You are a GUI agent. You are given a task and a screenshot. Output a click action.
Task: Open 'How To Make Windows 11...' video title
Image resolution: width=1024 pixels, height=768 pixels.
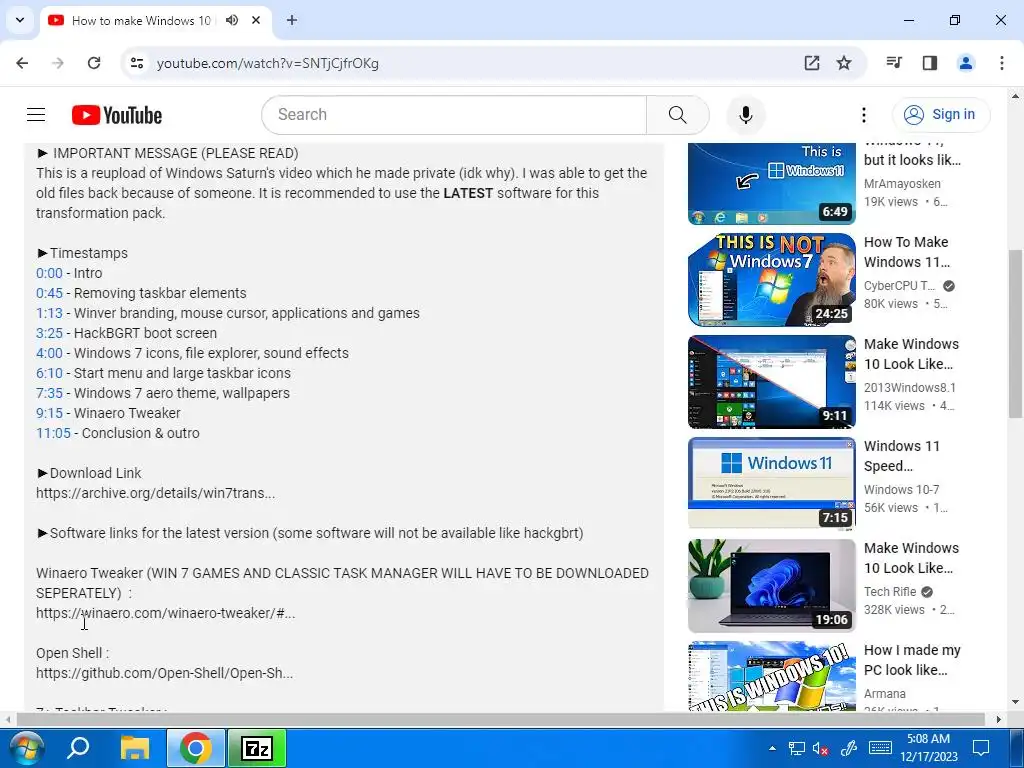click(907, 252)
